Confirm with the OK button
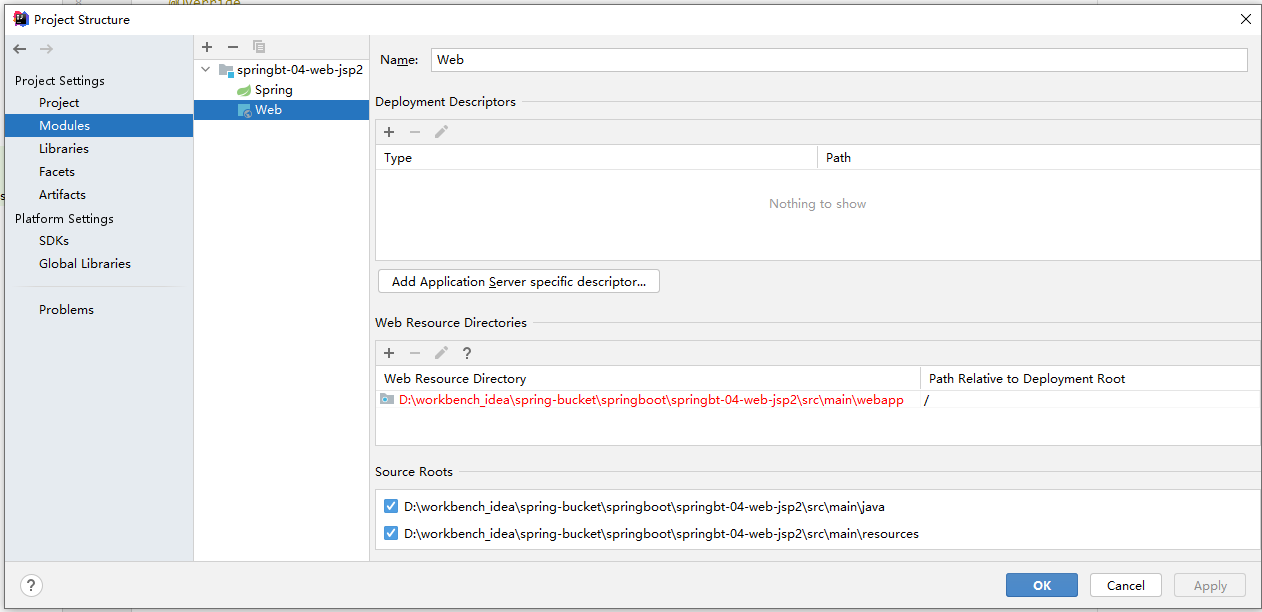The width and height of the screenshot is (1262, 612). click(1042, 586)
